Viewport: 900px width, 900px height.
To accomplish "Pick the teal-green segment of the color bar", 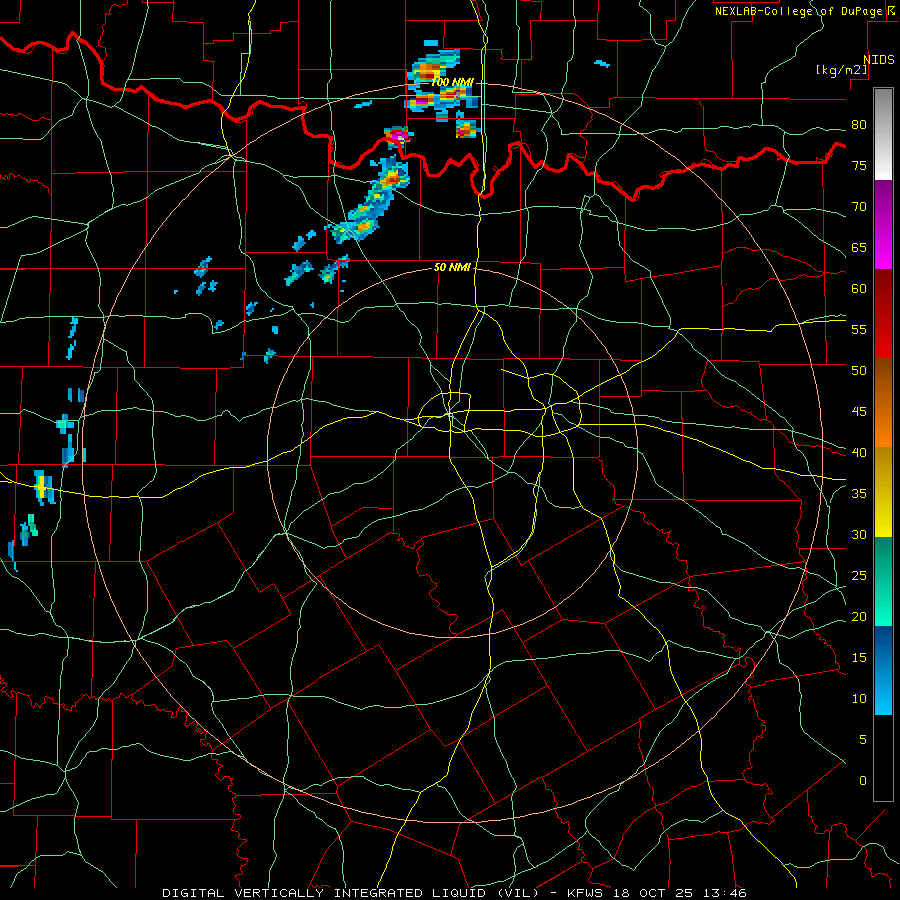I will pos(883,581).
